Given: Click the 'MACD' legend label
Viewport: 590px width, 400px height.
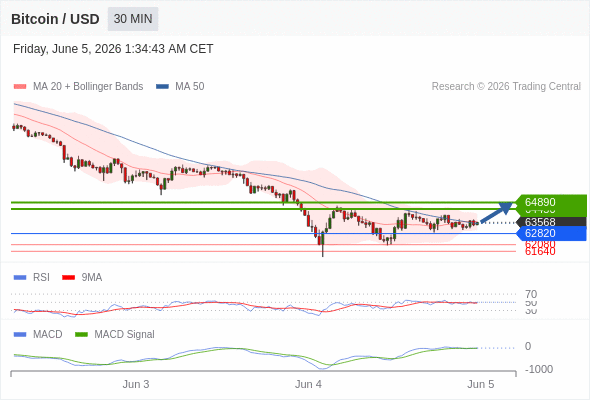Looking at the screenshot, I should [48, 334].
